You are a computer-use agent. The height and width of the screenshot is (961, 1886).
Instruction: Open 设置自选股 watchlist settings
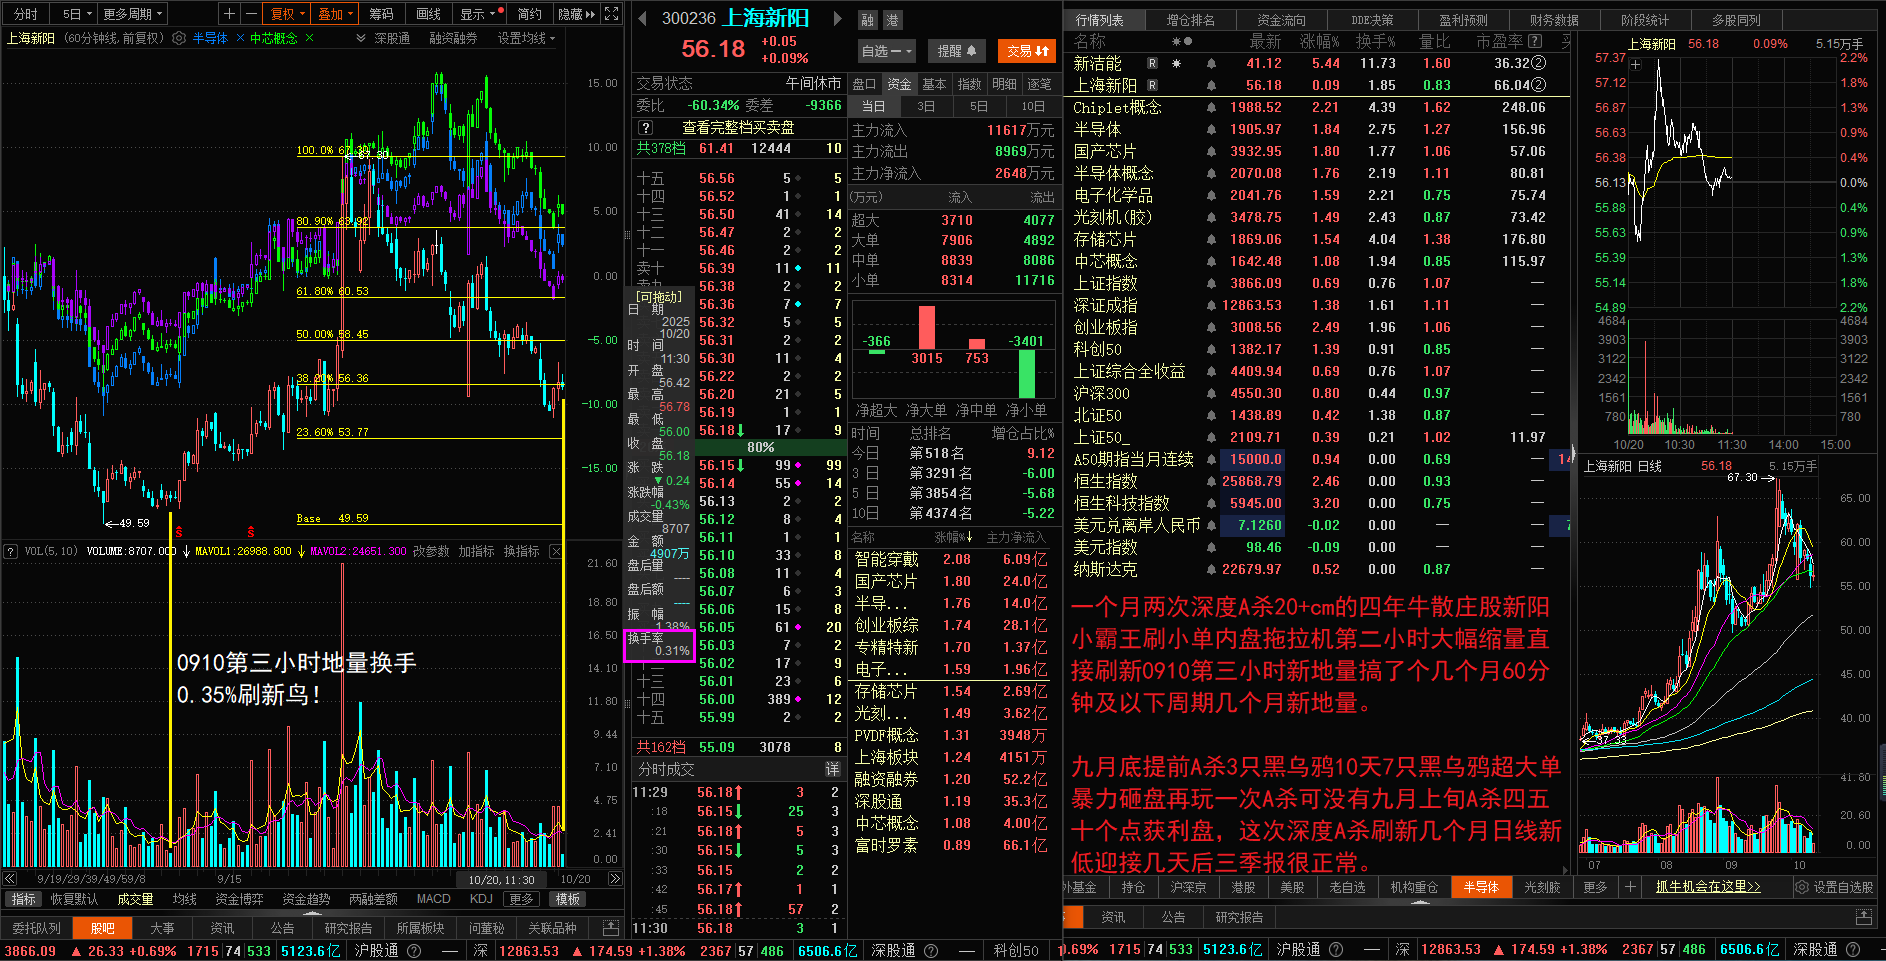click(1835, 887)
